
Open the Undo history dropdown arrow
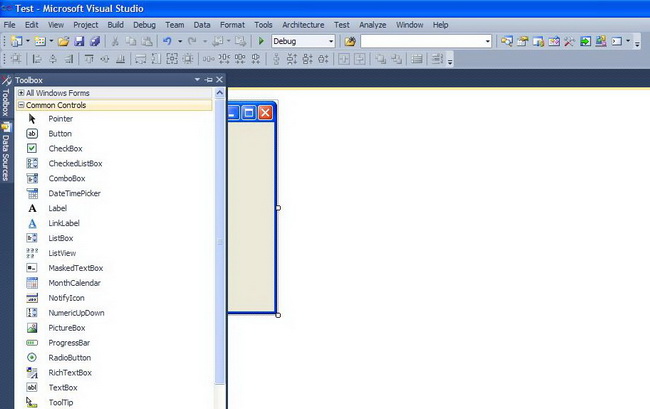click(x=180, y=41)
